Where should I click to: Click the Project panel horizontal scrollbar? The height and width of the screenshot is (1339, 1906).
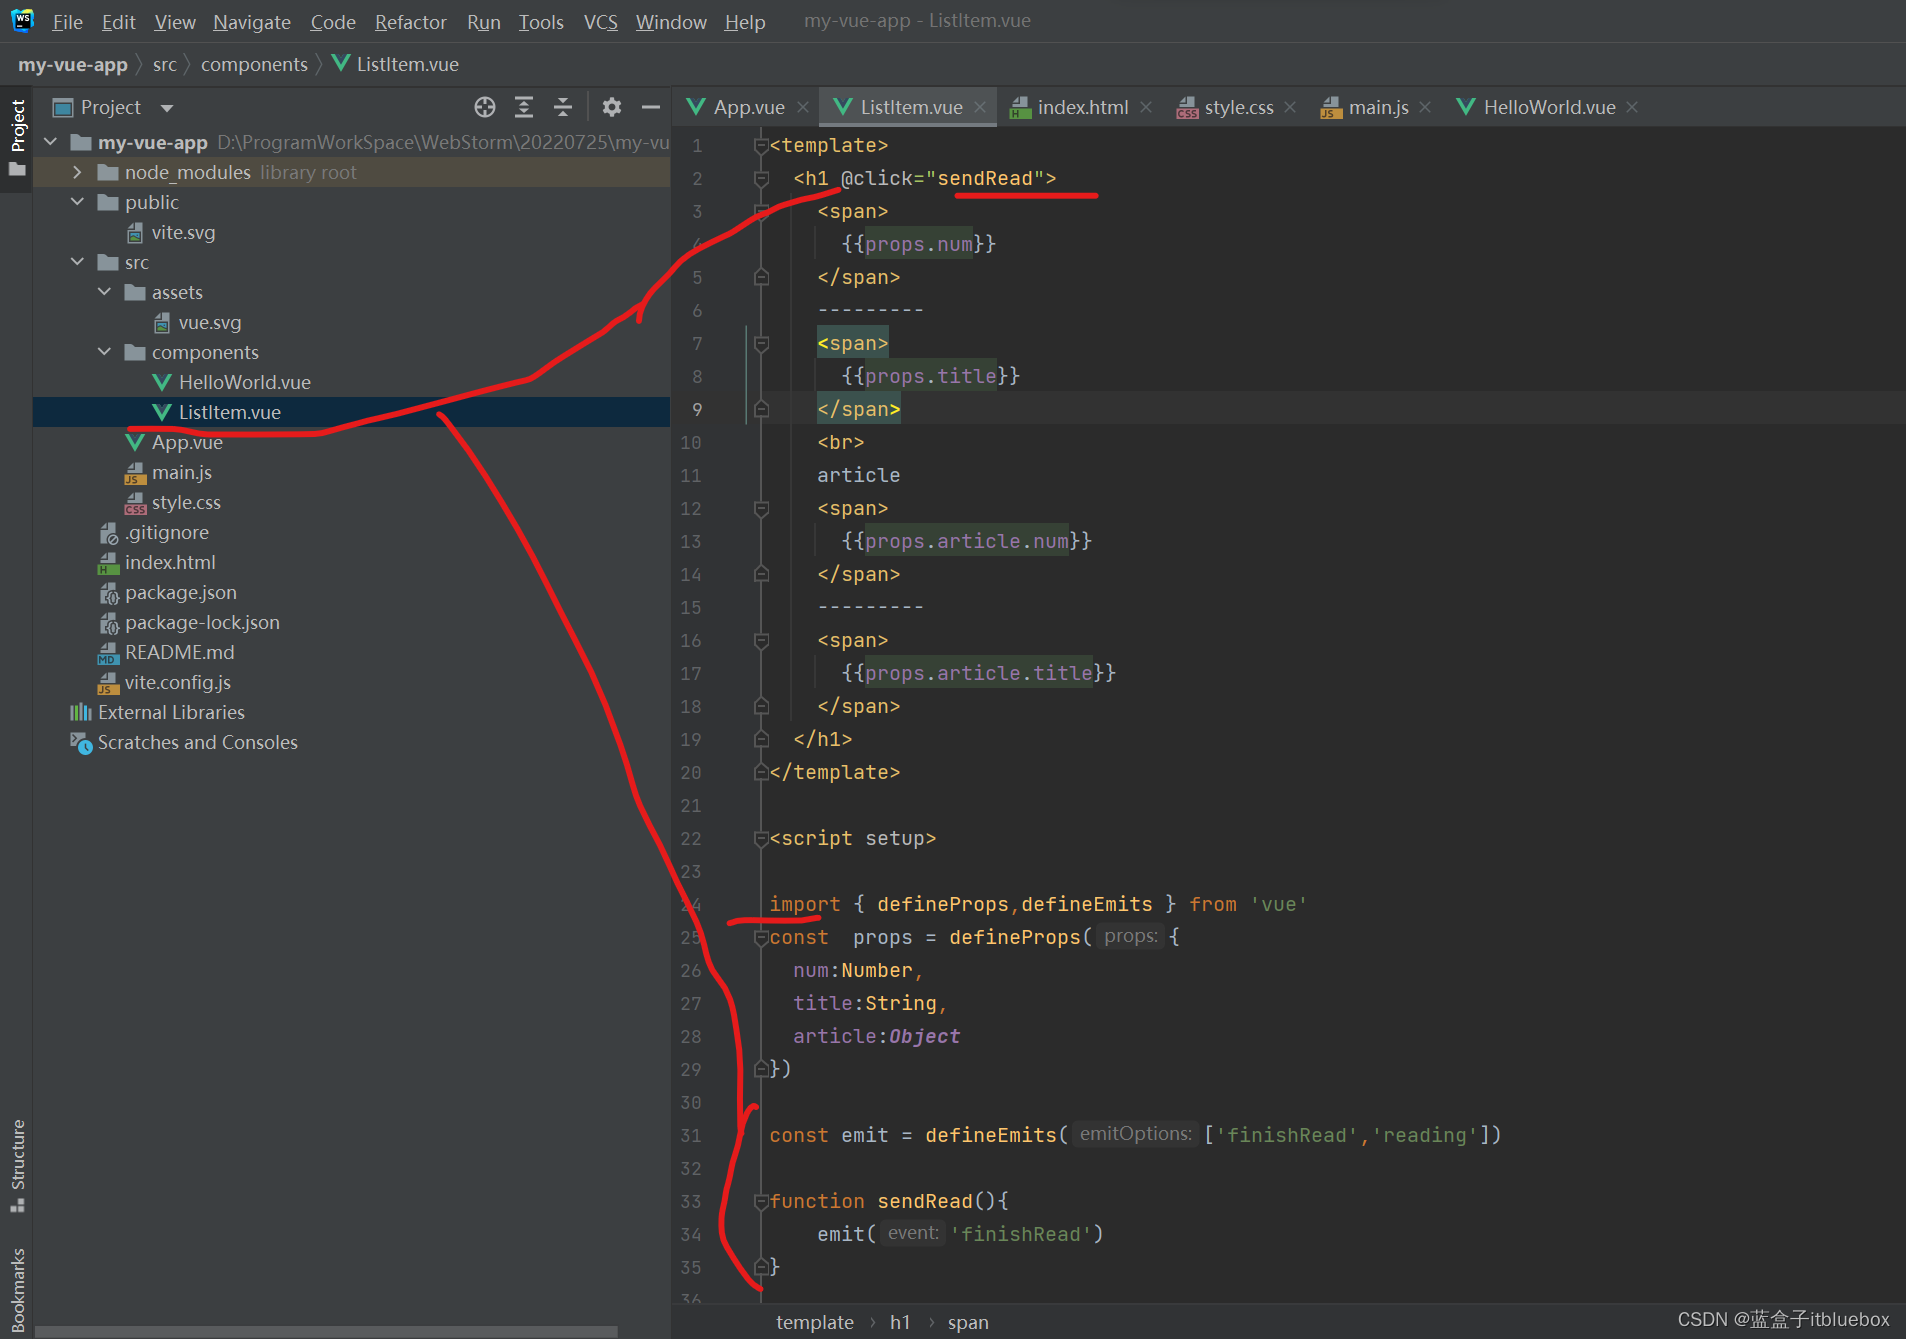click(x=326, y=1332)
